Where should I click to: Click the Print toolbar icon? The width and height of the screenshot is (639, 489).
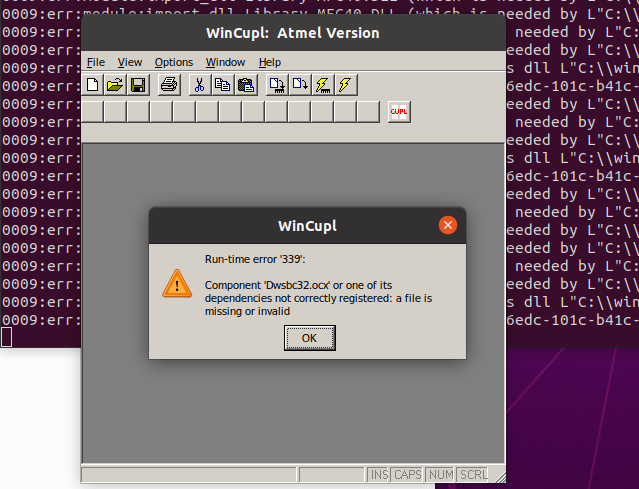(169, 85)
